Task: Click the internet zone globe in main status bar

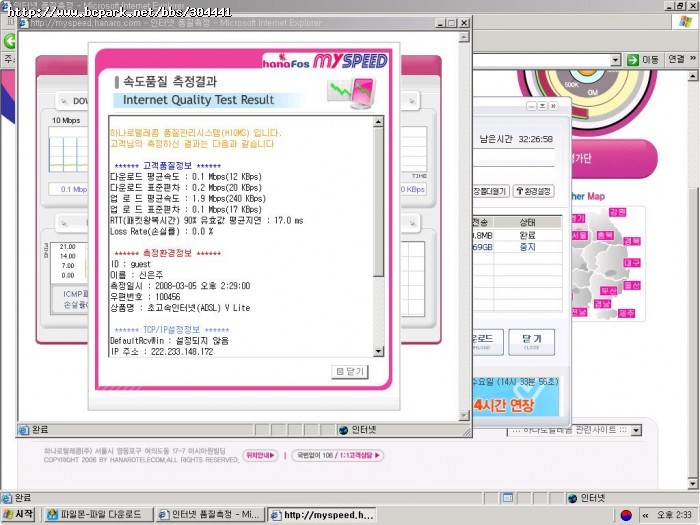Action: pos(572,498)
